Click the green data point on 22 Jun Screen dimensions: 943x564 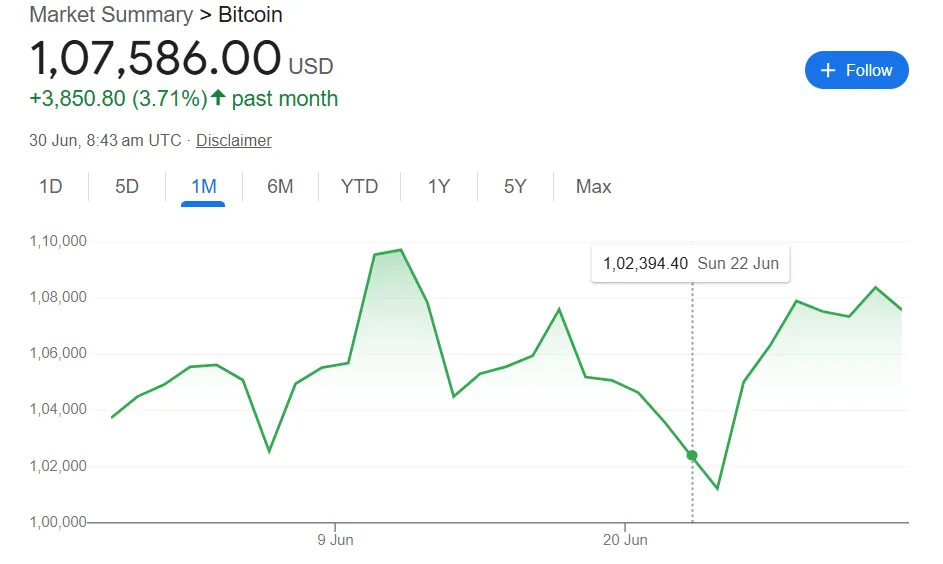(692, 456)
